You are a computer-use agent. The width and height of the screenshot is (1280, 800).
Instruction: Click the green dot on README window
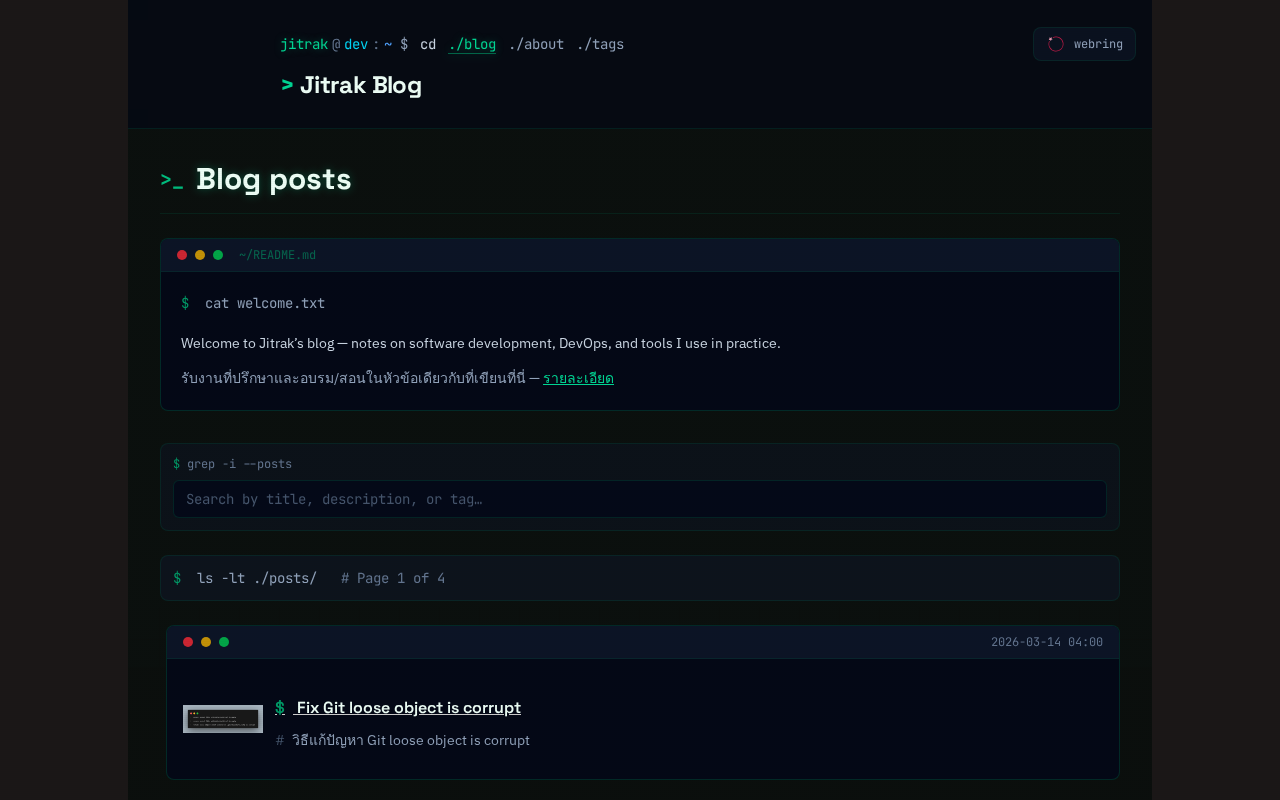click(x=218, y=255)
